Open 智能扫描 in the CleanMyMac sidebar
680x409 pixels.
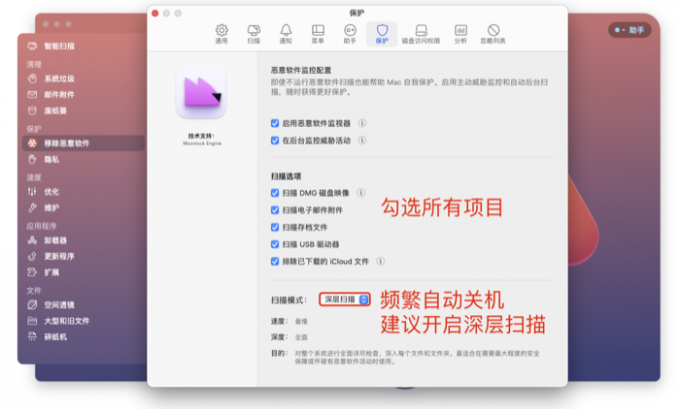51,46
